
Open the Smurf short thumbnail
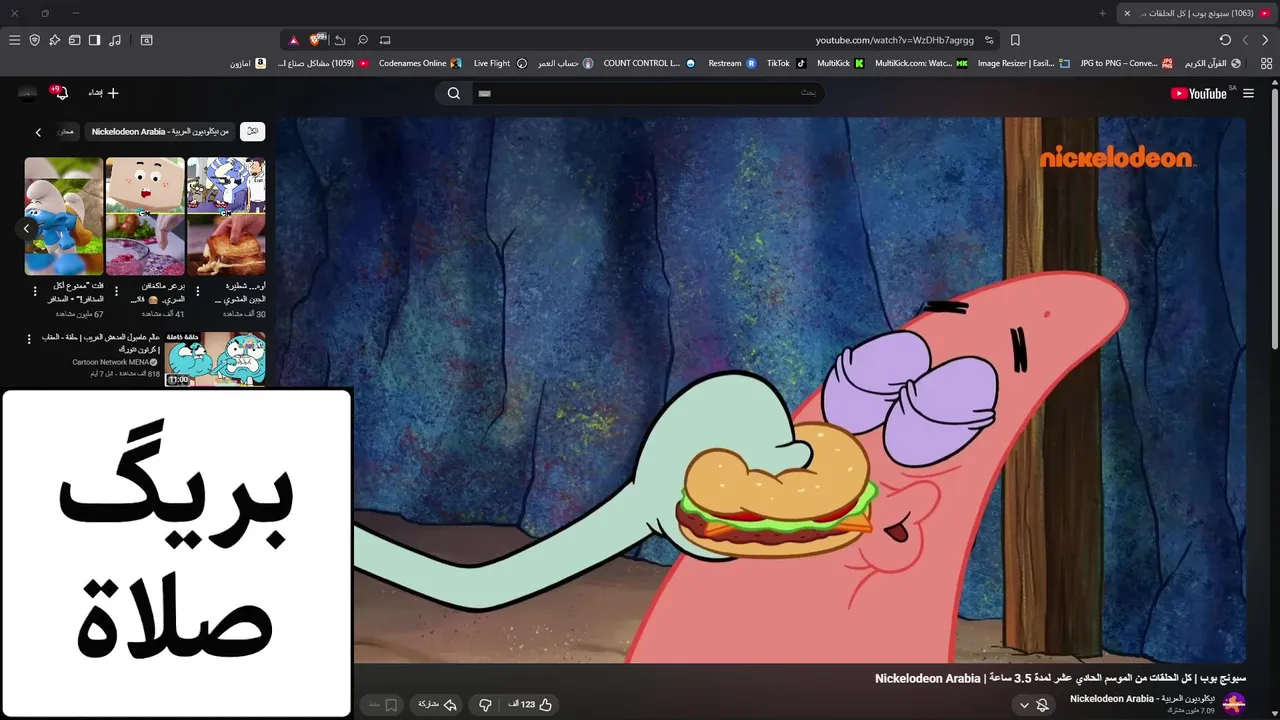click(x=64, y=216)
